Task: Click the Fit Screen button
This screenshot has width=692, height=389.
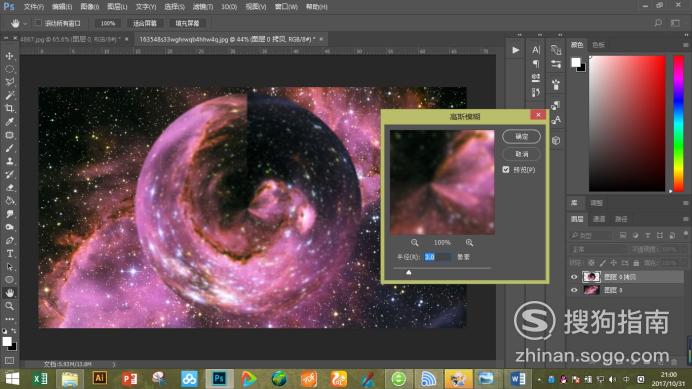Action: tap(145, 23)
